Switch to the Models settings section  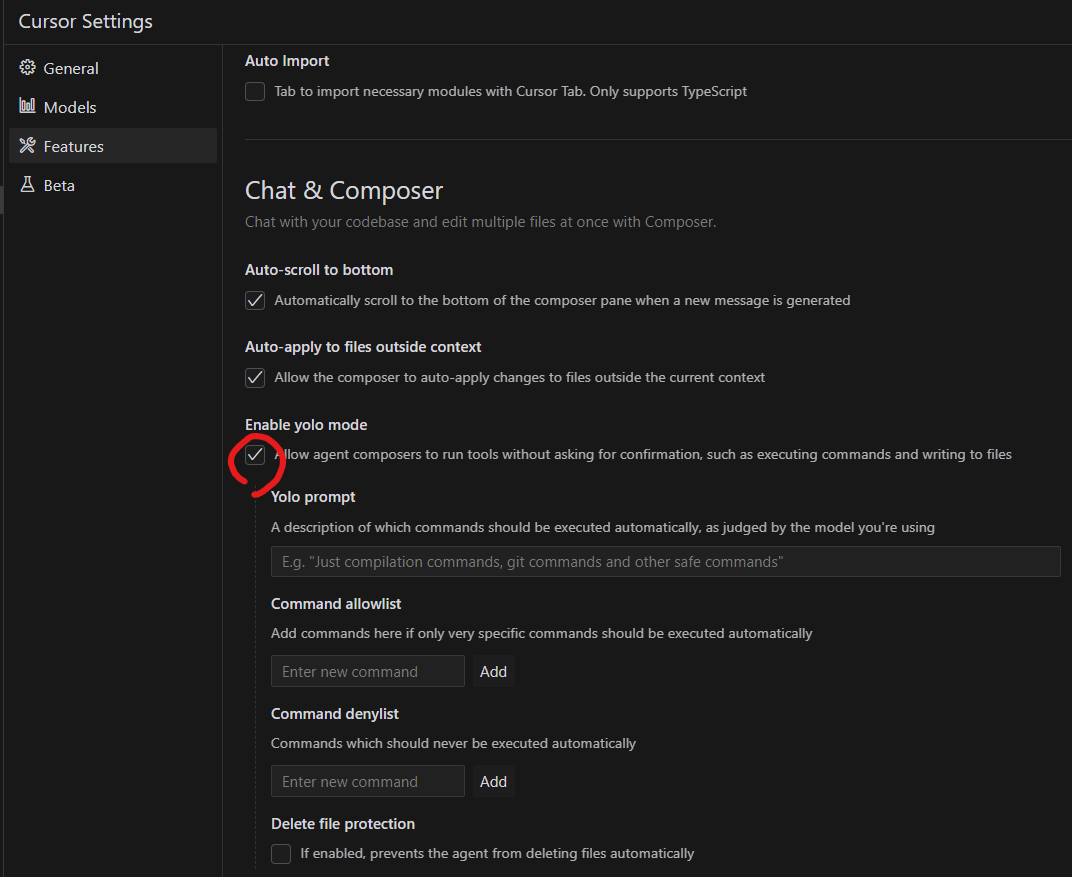coord(69,107)
